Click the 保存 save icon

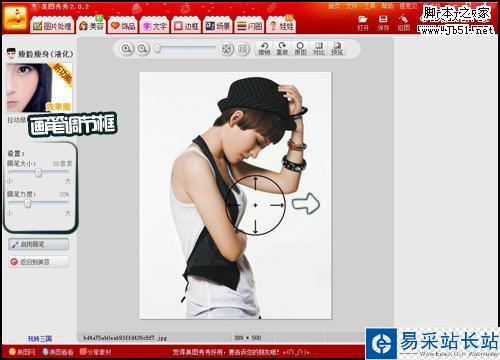point(383,23)
